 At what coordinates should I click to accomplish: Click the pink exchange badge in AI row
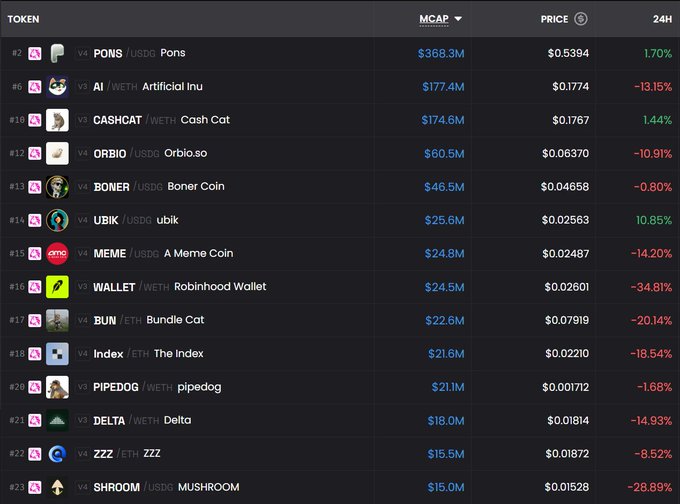click(x=35, y=87)
